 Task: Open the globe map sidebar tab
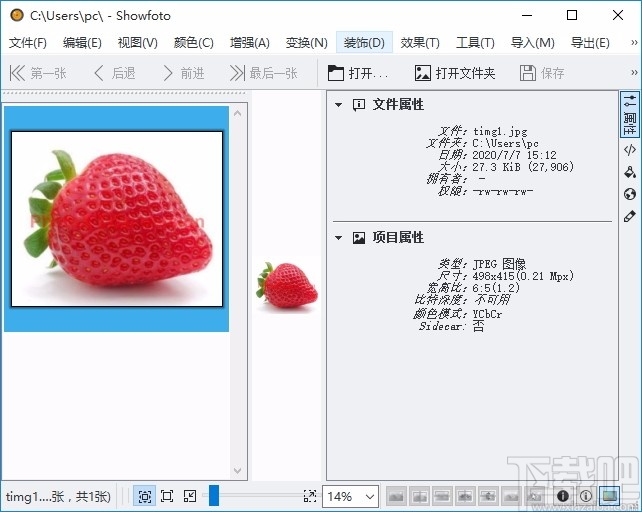630,194
